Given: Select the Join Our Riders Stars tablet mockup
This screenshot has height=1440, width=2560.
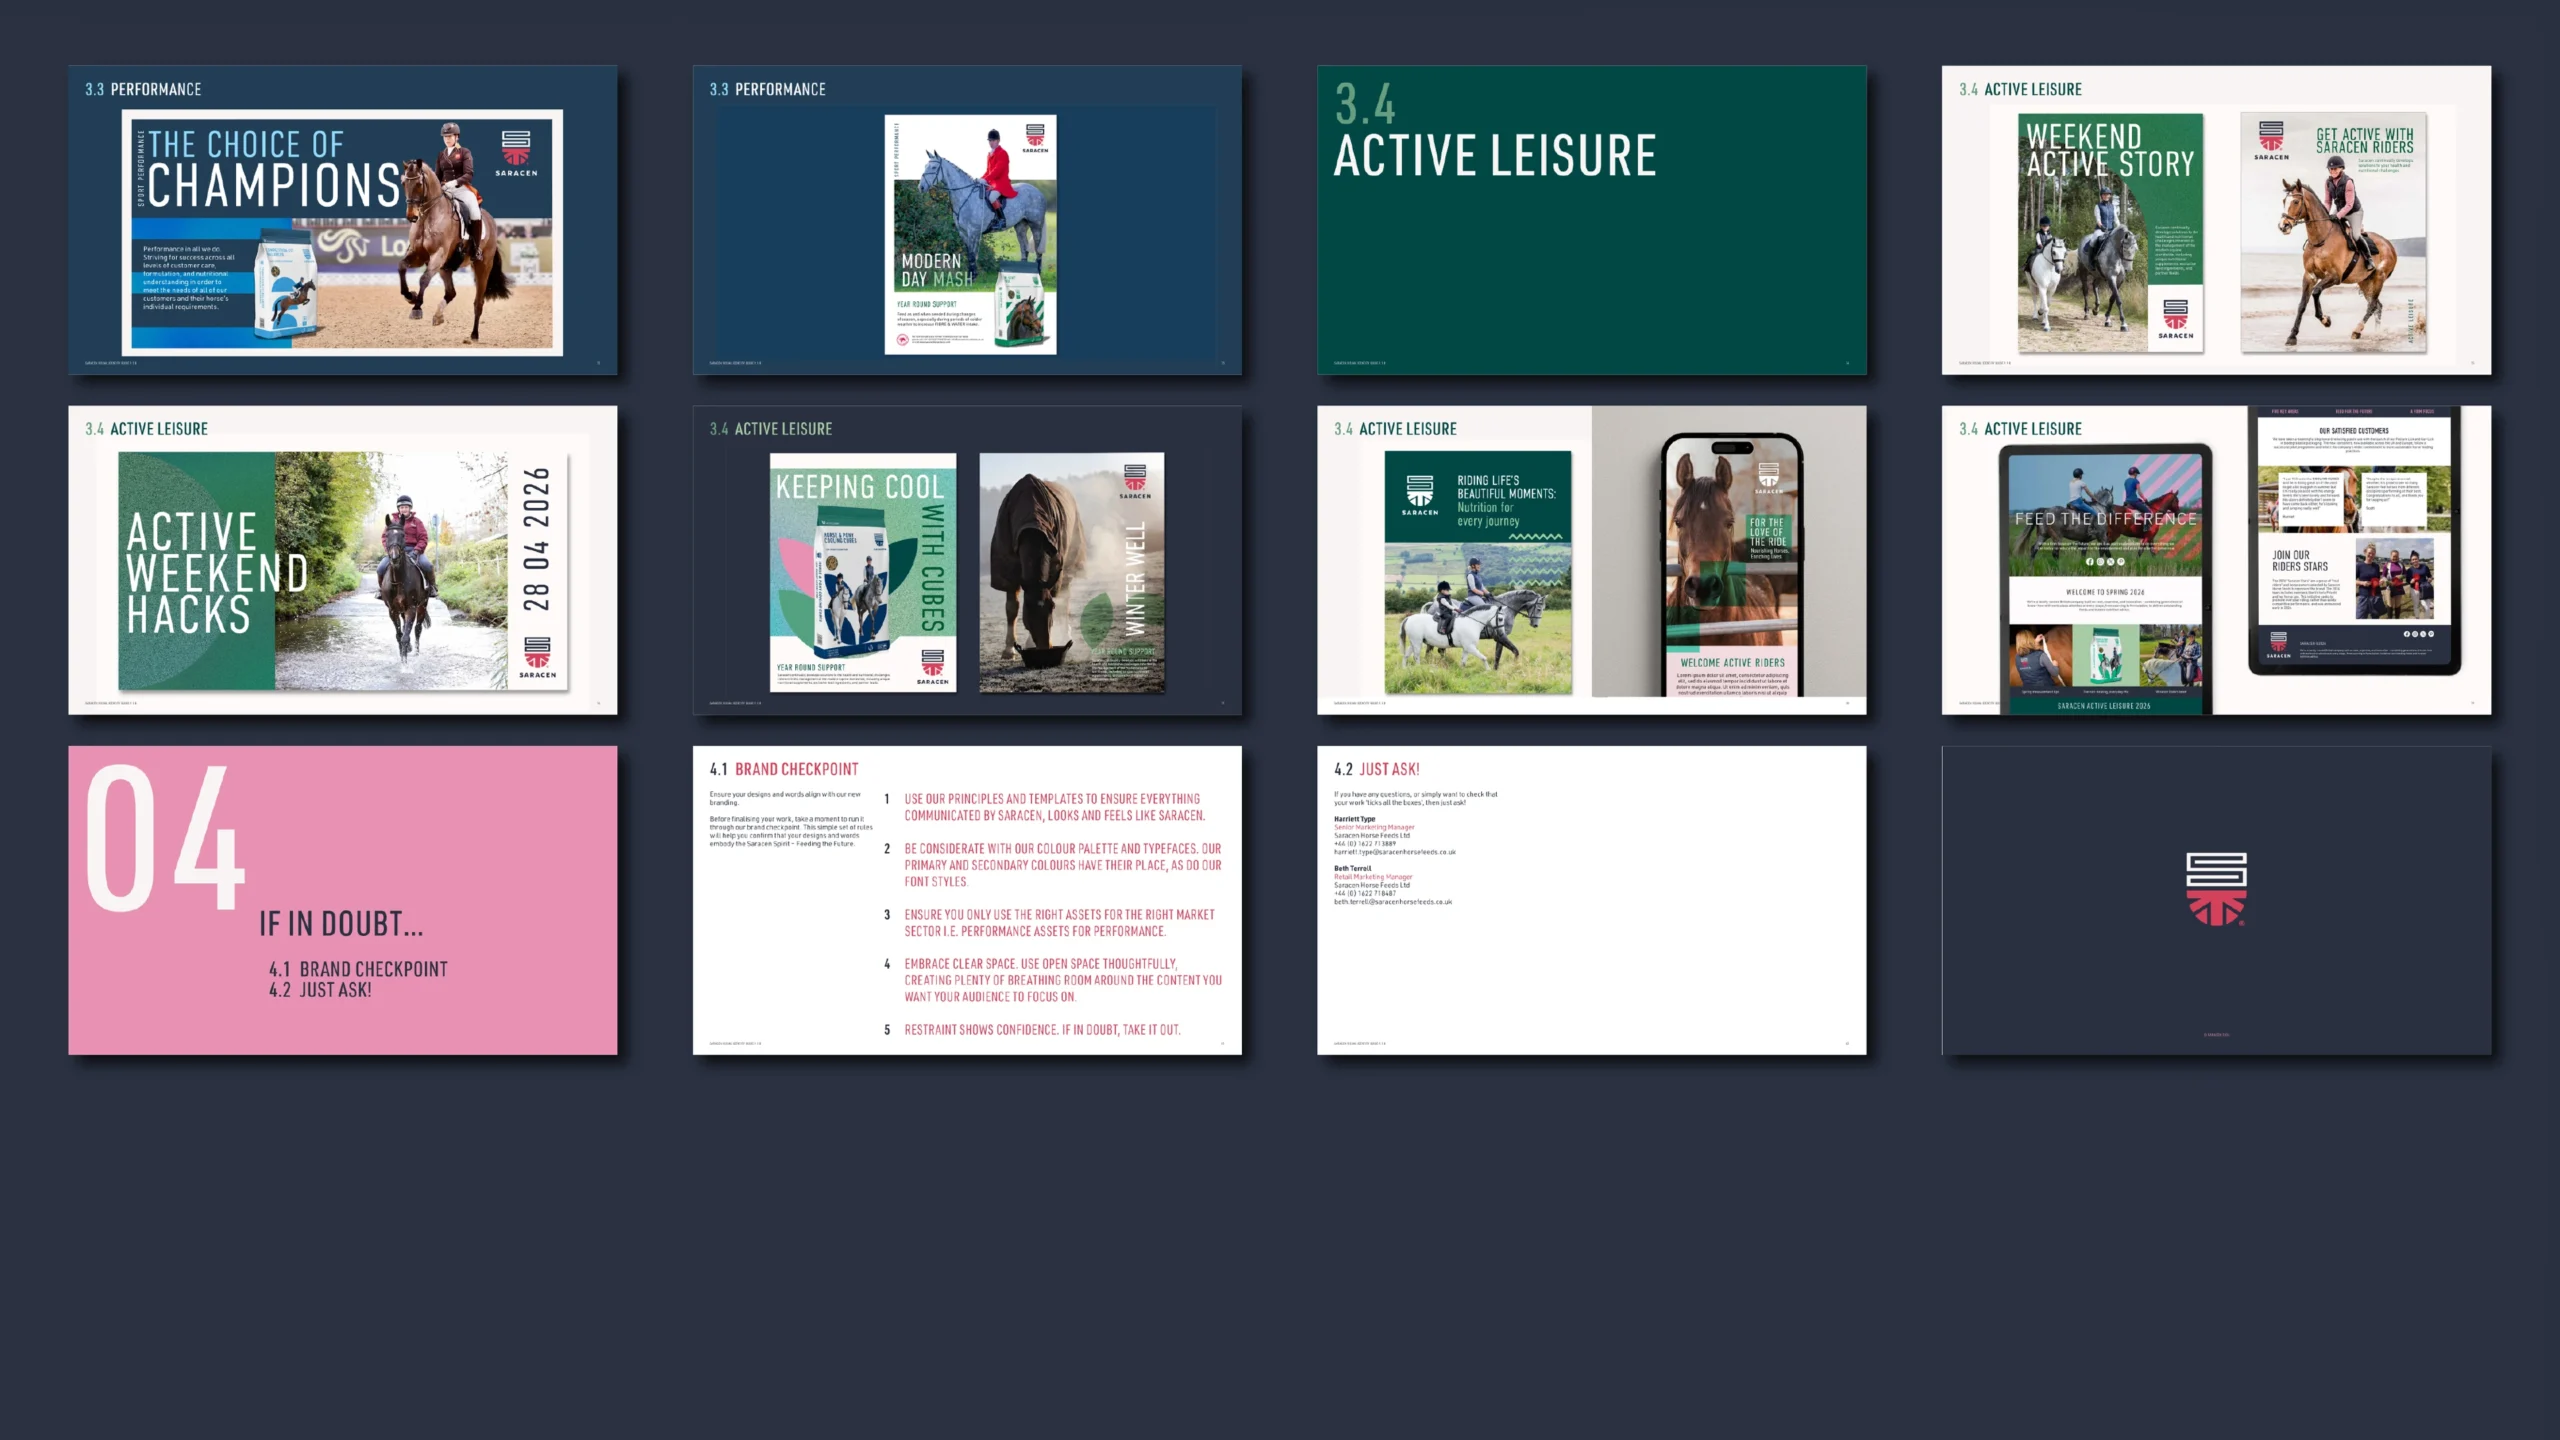Looking at the screenshot, I should (x=2354, y=540).
